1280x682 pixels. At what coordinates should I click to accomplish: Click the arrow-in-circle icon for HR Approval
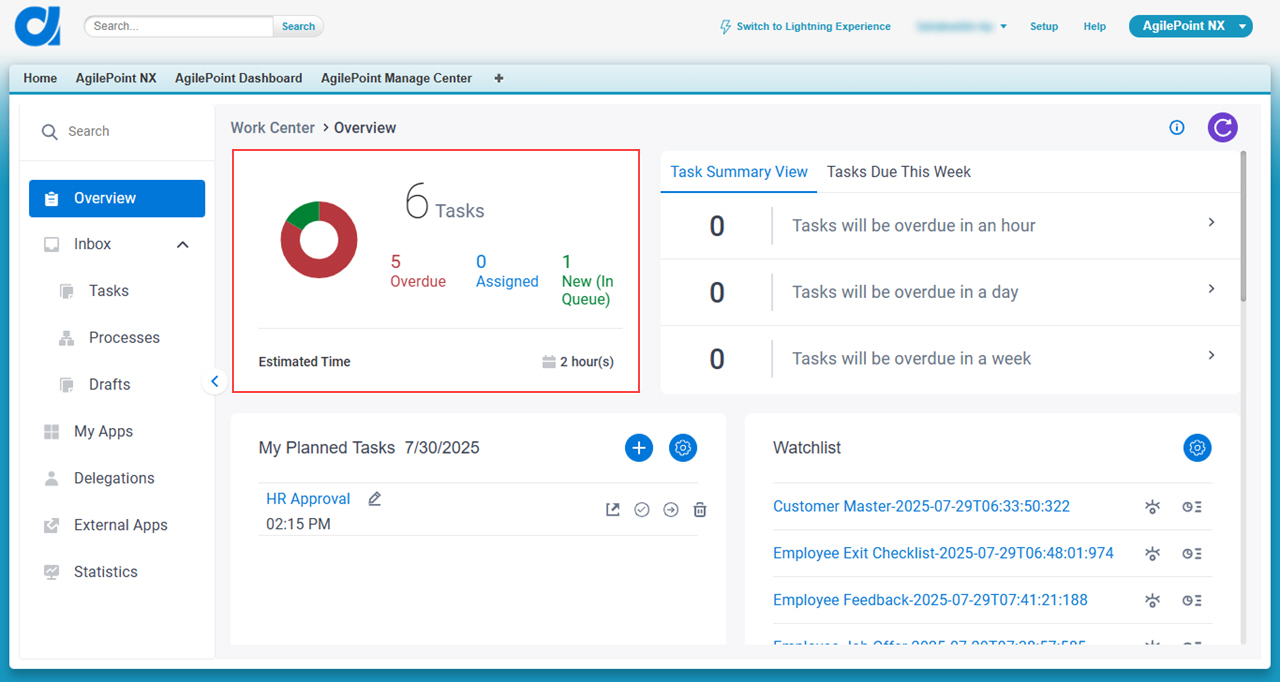tap(671, 510)
